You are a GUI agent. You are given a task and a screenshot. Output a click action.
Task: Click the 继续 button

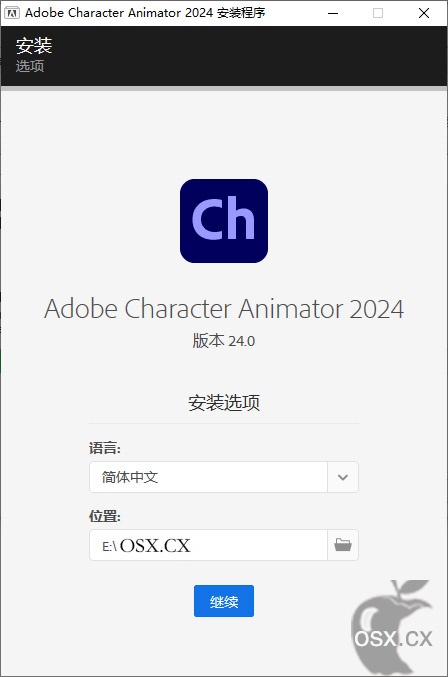[224, 601]
